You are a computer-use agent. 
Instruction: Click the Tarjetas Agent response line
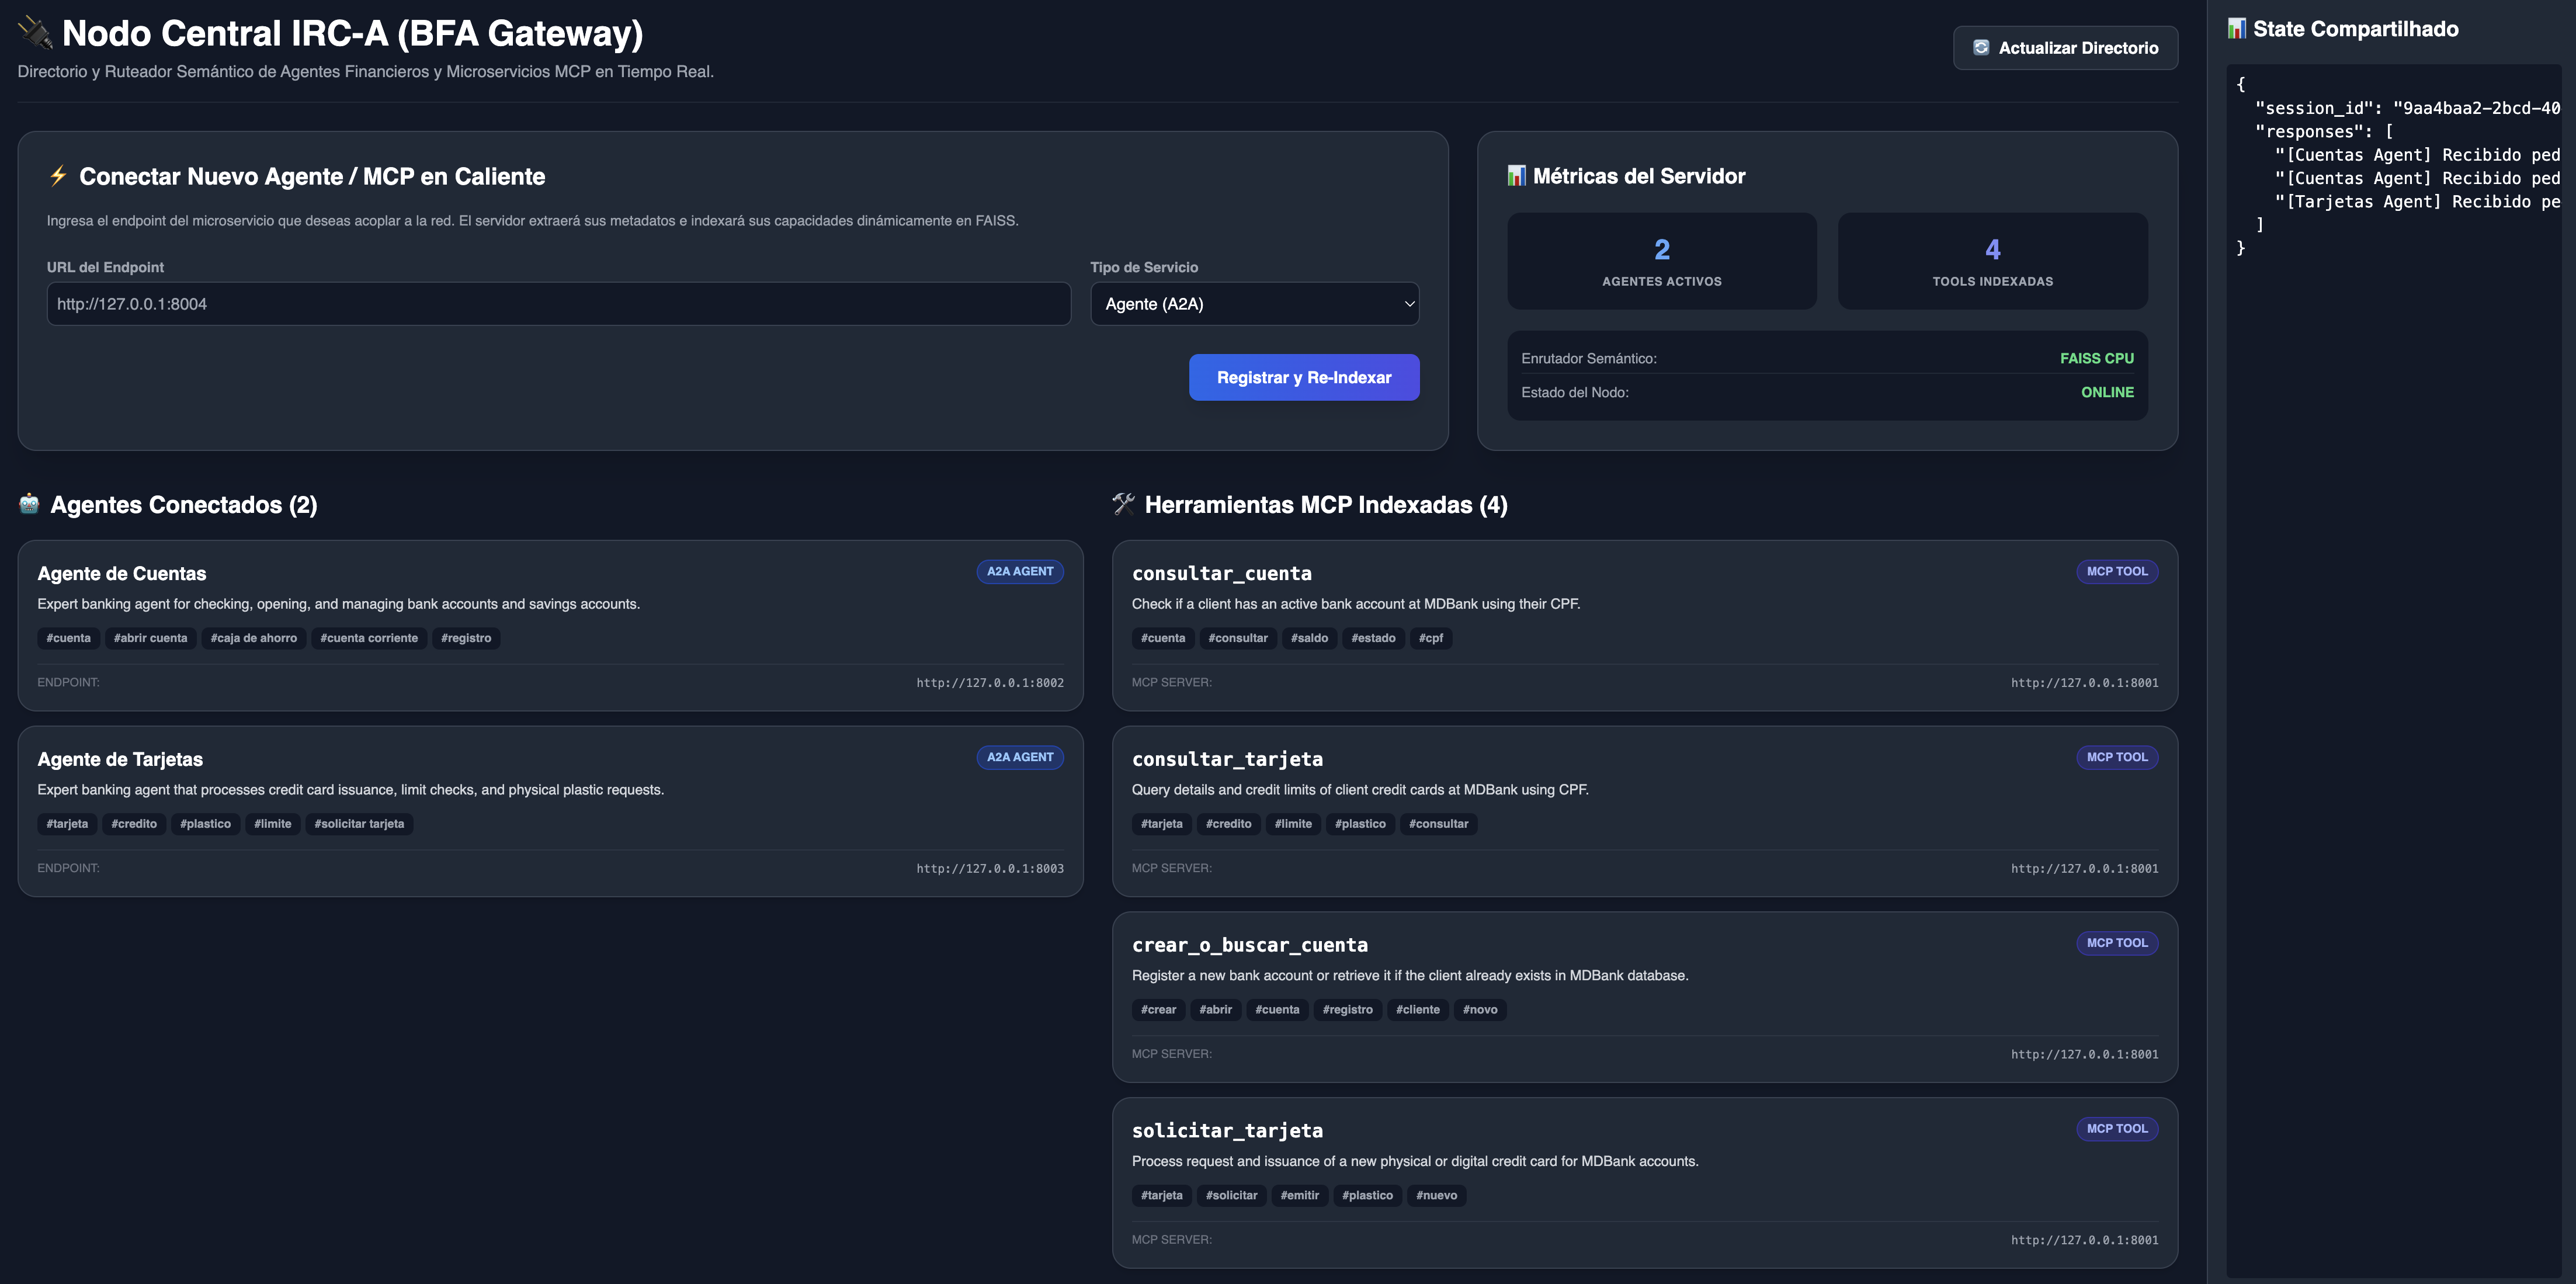2417,202
